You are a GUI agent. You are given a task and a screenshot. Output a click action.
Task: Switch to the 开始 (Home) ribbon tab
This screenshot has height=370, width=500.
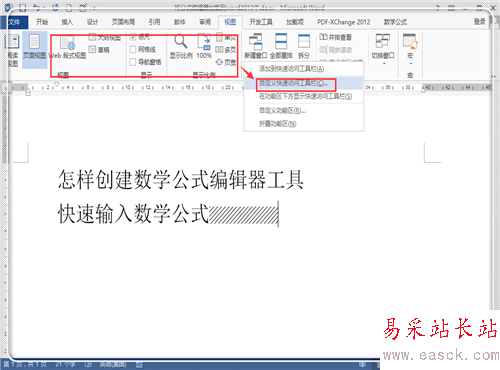coord(42,22)
